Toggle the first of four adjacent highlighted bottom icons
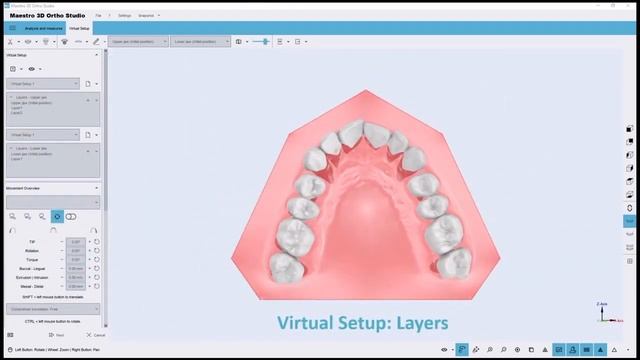This screenshot has height=360, width=640. [x=559, y=350]
